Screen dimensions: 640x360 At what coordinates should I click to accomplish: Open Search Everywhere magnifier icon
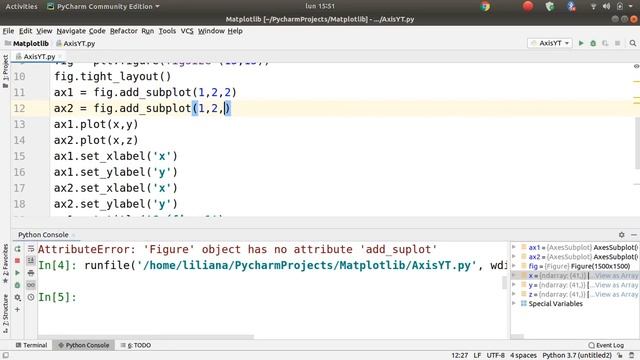point(633,43)
